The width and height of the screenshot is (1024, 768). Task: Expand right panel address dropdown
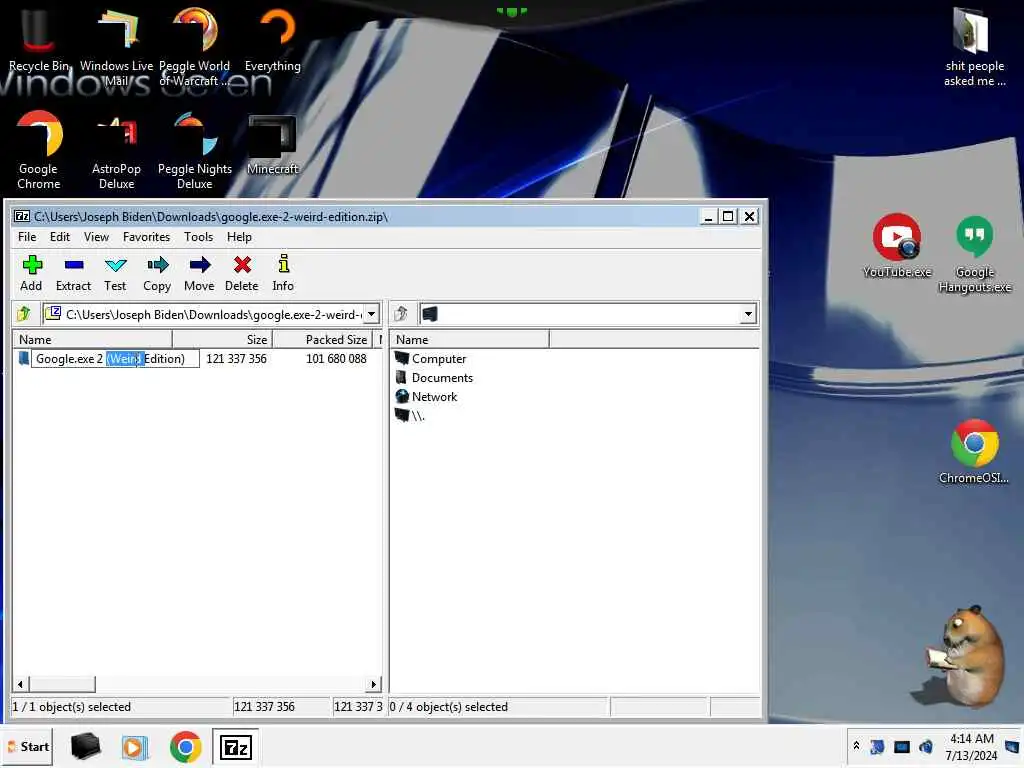748,314
